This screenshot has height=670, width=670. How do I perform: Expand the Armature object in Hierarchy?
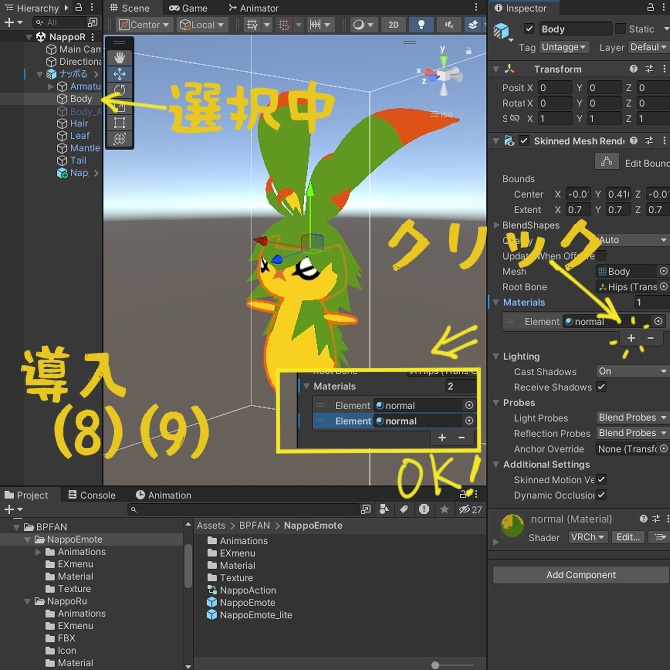pos(50,86)
